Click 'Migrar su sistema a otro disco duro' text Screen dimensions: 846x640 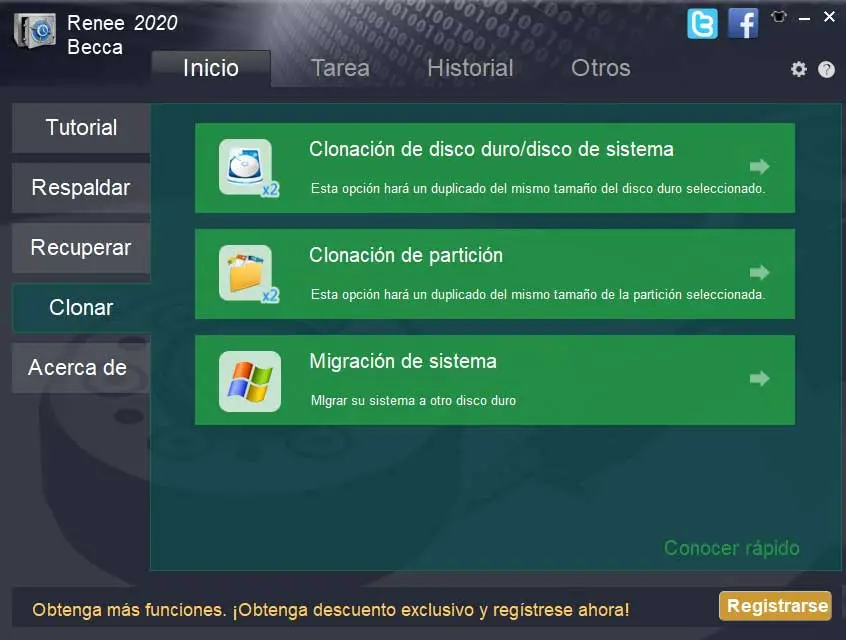pyautogui.click(x=413, y=400)
